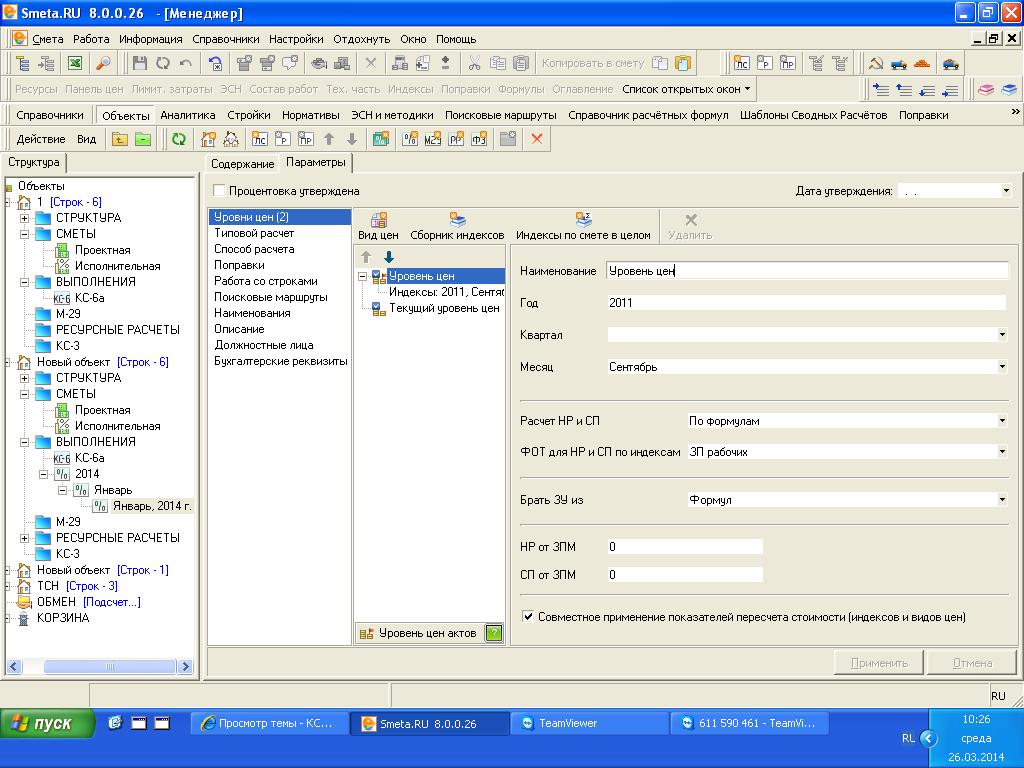
Task: Select Должностные лица parameter section
Action: (264, 345)
